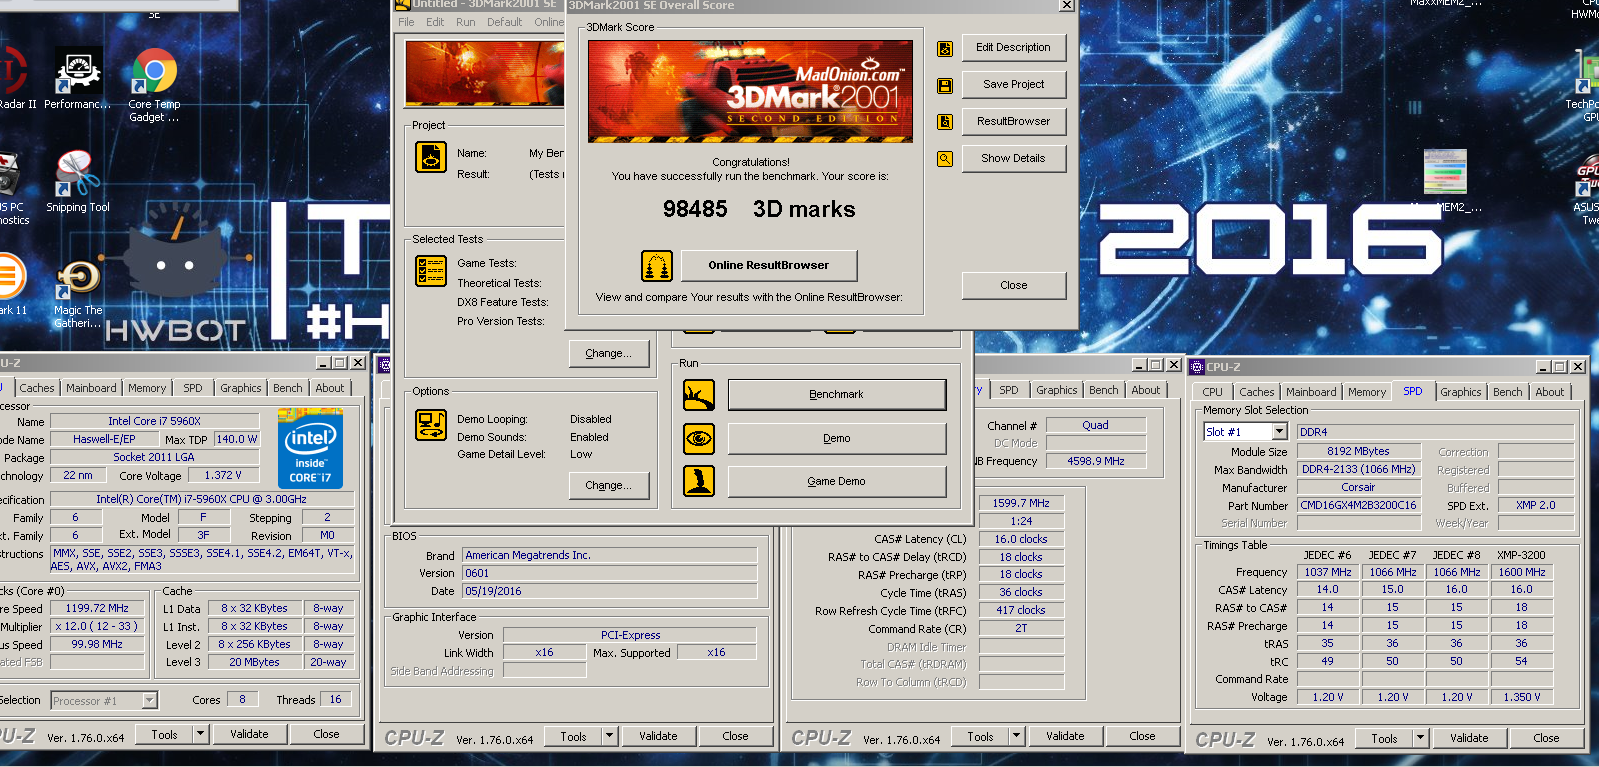Open Core Temp Gadget desktop shortcut
Image resolution: width=1599 pixels, height=767 pixels.
point(154,86)
